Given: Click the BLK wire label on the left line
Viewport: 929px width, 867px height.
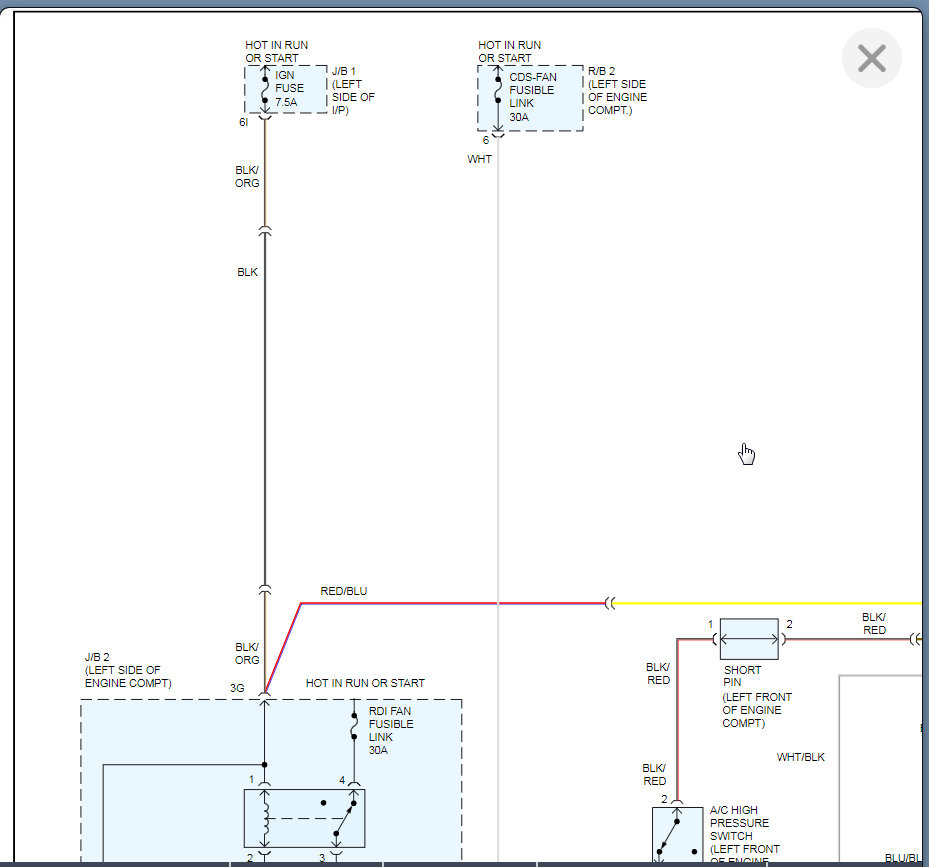Looking at the screenshot, I should click(x=247, y=272).
